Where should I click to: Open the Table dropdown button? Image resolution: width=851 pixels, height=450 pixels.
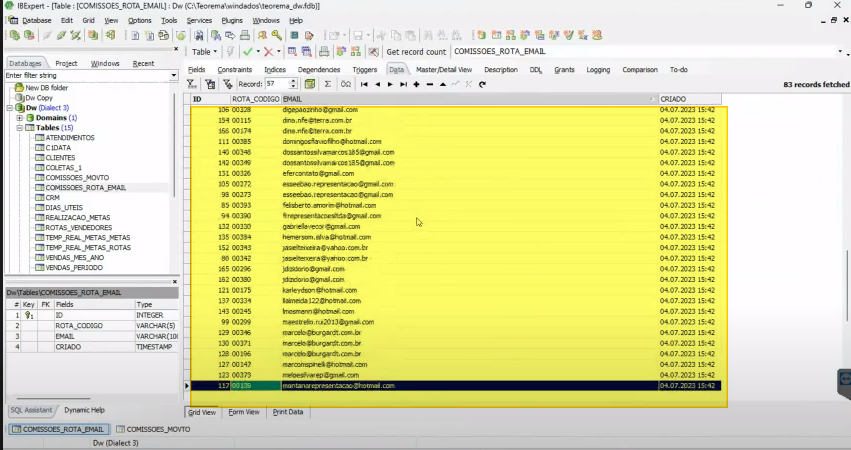(x=204, y=52)
